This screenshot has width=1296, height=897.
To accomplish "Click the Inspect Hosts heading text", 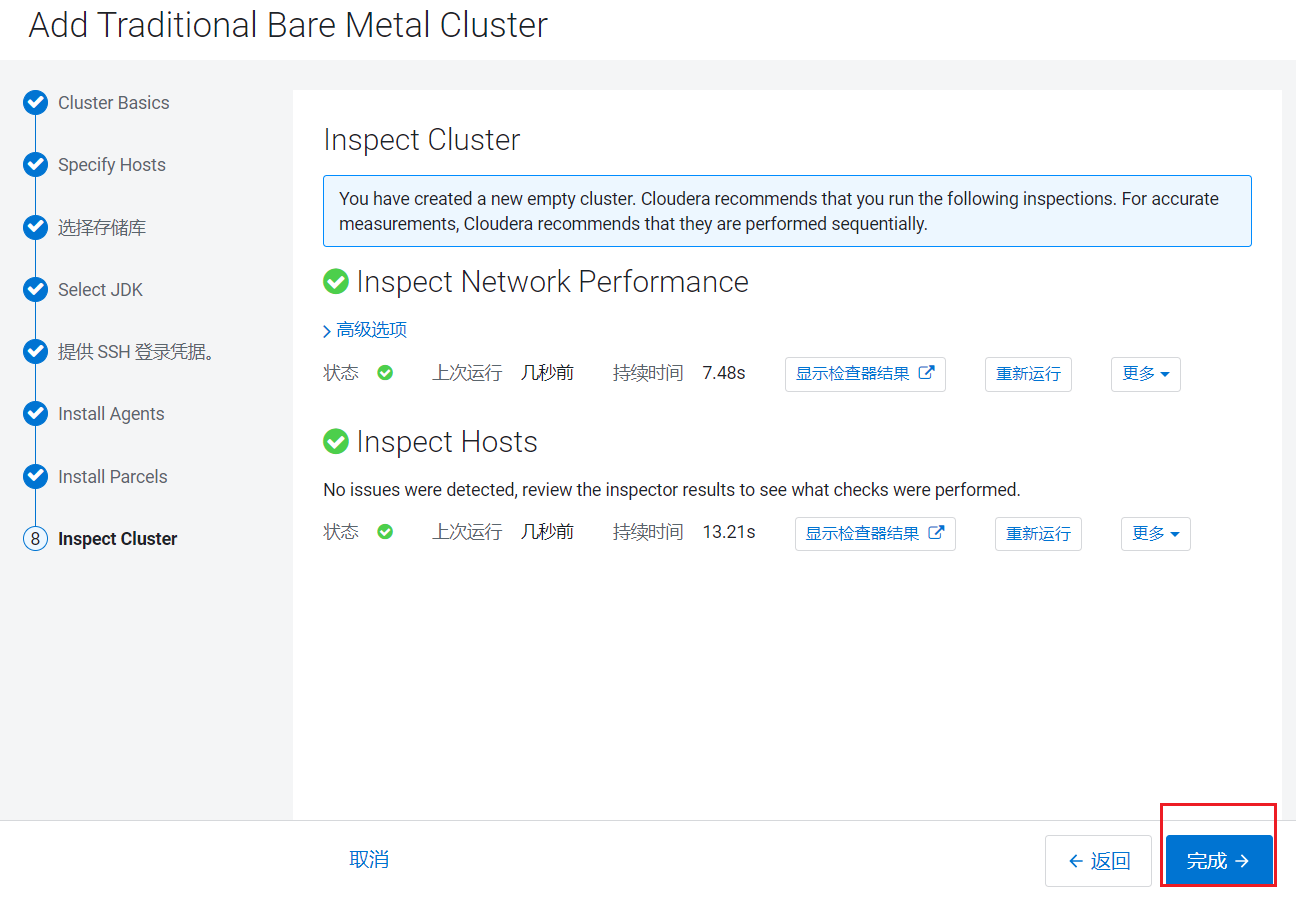I will pyautogui.click(x=447, y=442).
